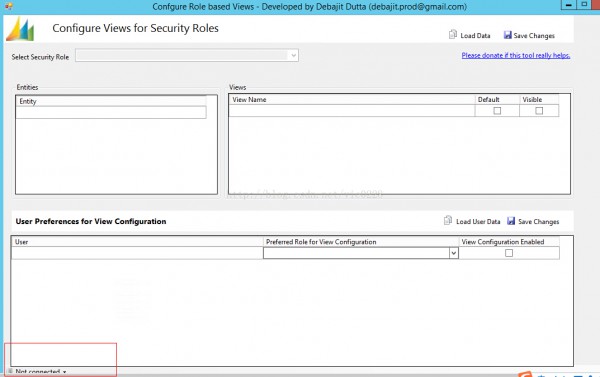The width and height of the screenshot is (600, 377).
Task: Click the View Name column header
Action: pyautogui.click(x=352, y=100)
